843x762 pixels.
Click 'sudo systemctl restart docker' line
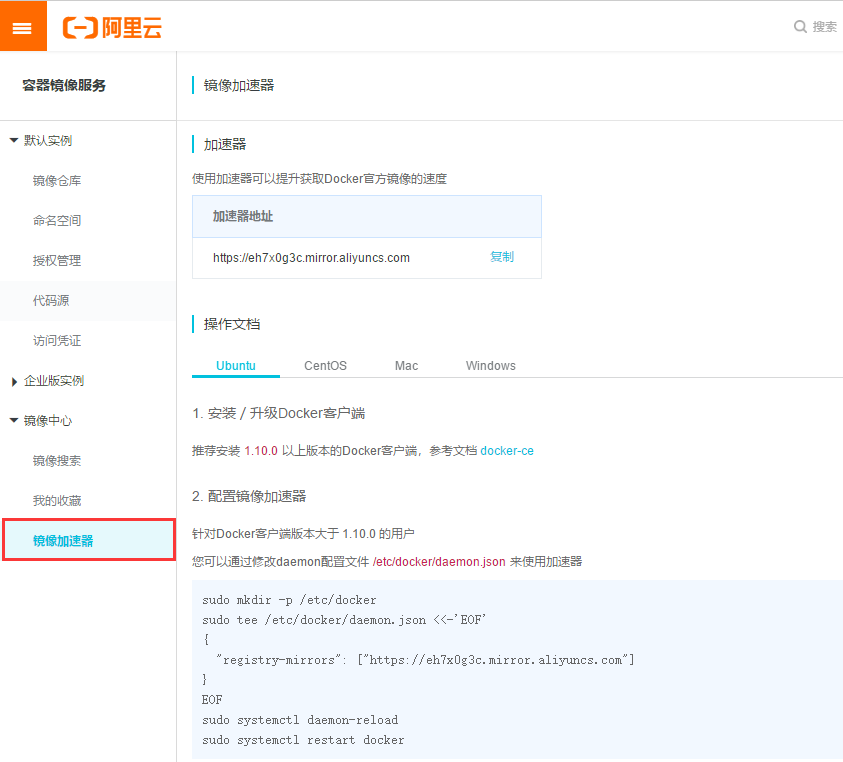click(x=303, y=740)
